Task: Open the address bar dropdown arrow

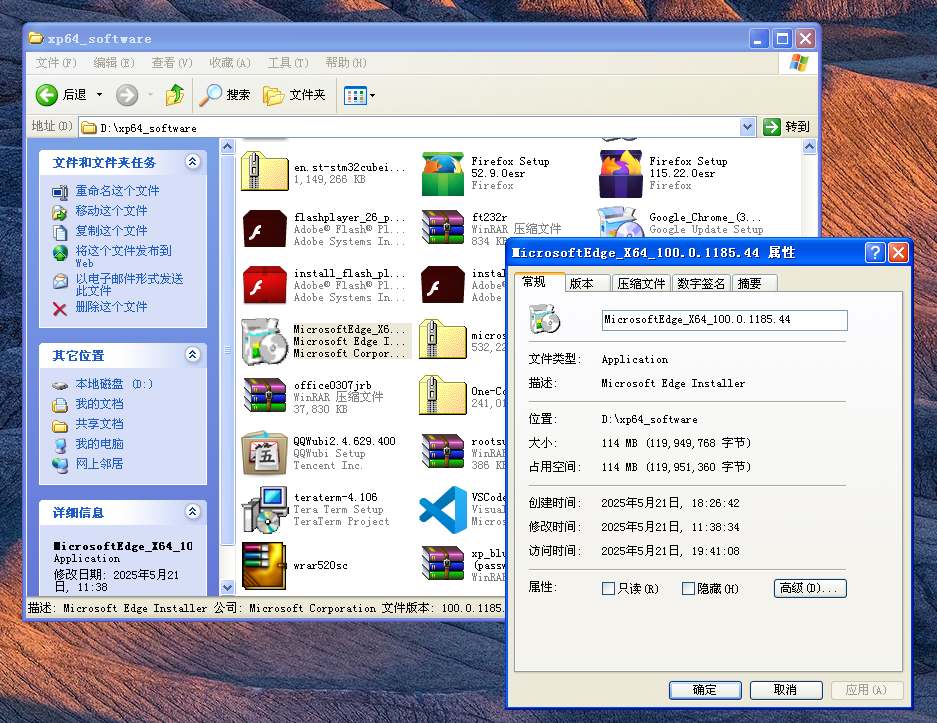Action: [748, 127]
